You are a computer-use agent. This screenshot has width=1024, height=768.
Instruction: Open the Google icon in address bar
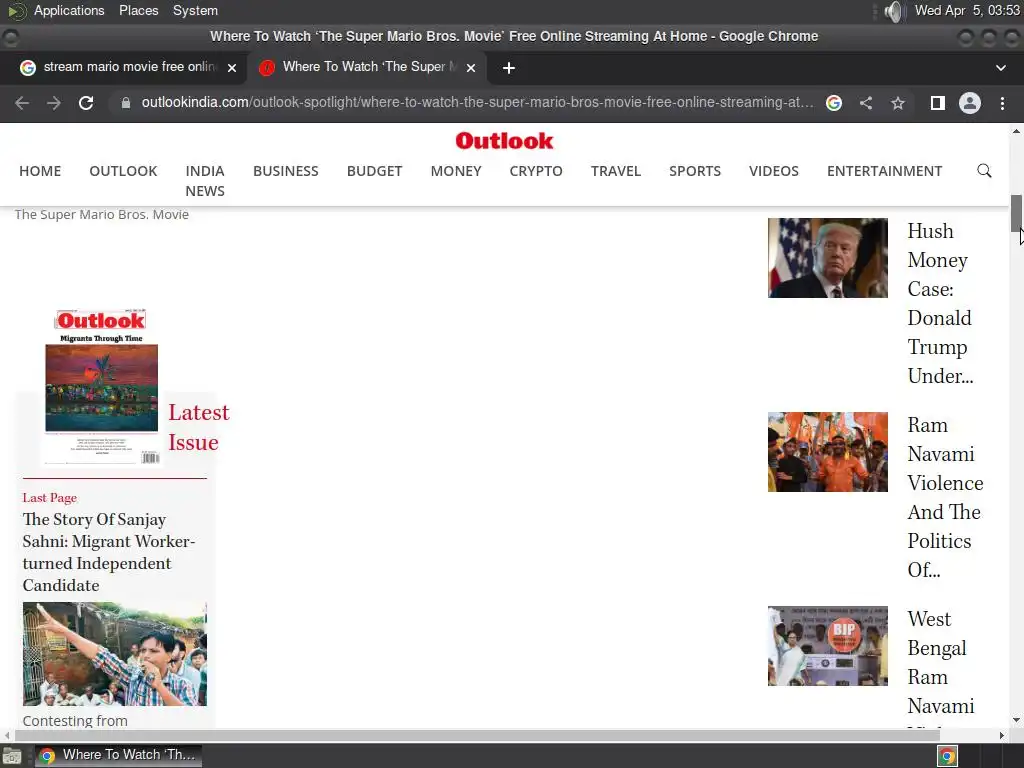tap(833, 103)
